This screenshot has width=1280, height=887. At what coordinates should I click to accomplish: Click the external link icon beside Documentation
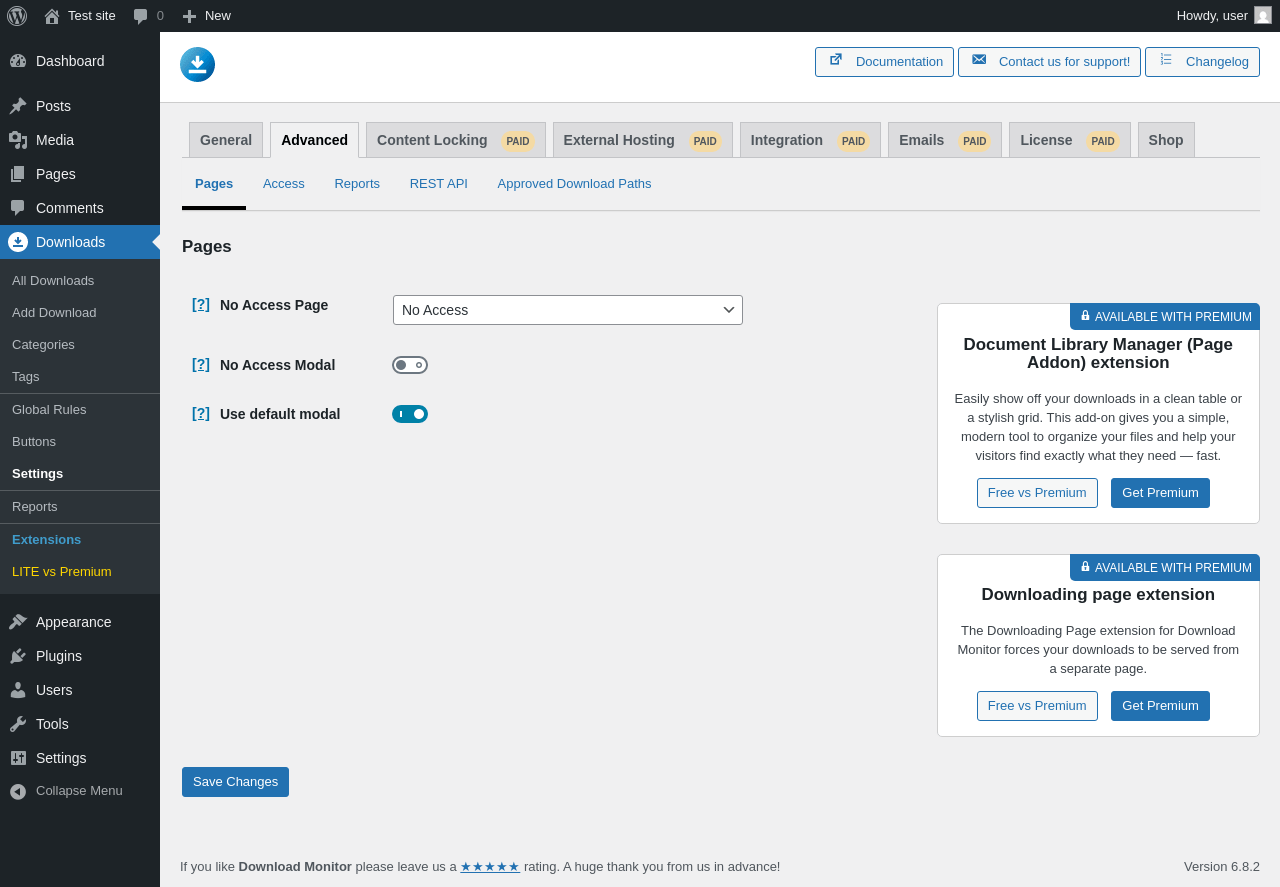coord(836,60)
